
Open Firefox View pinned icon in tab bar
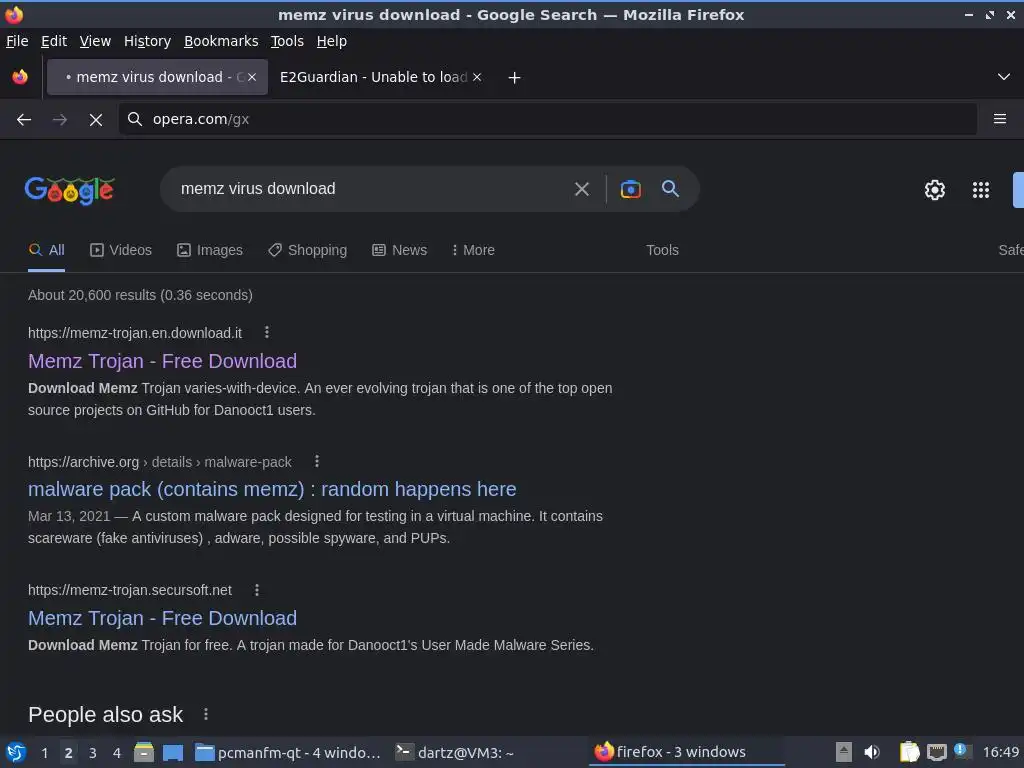[20, 77]
